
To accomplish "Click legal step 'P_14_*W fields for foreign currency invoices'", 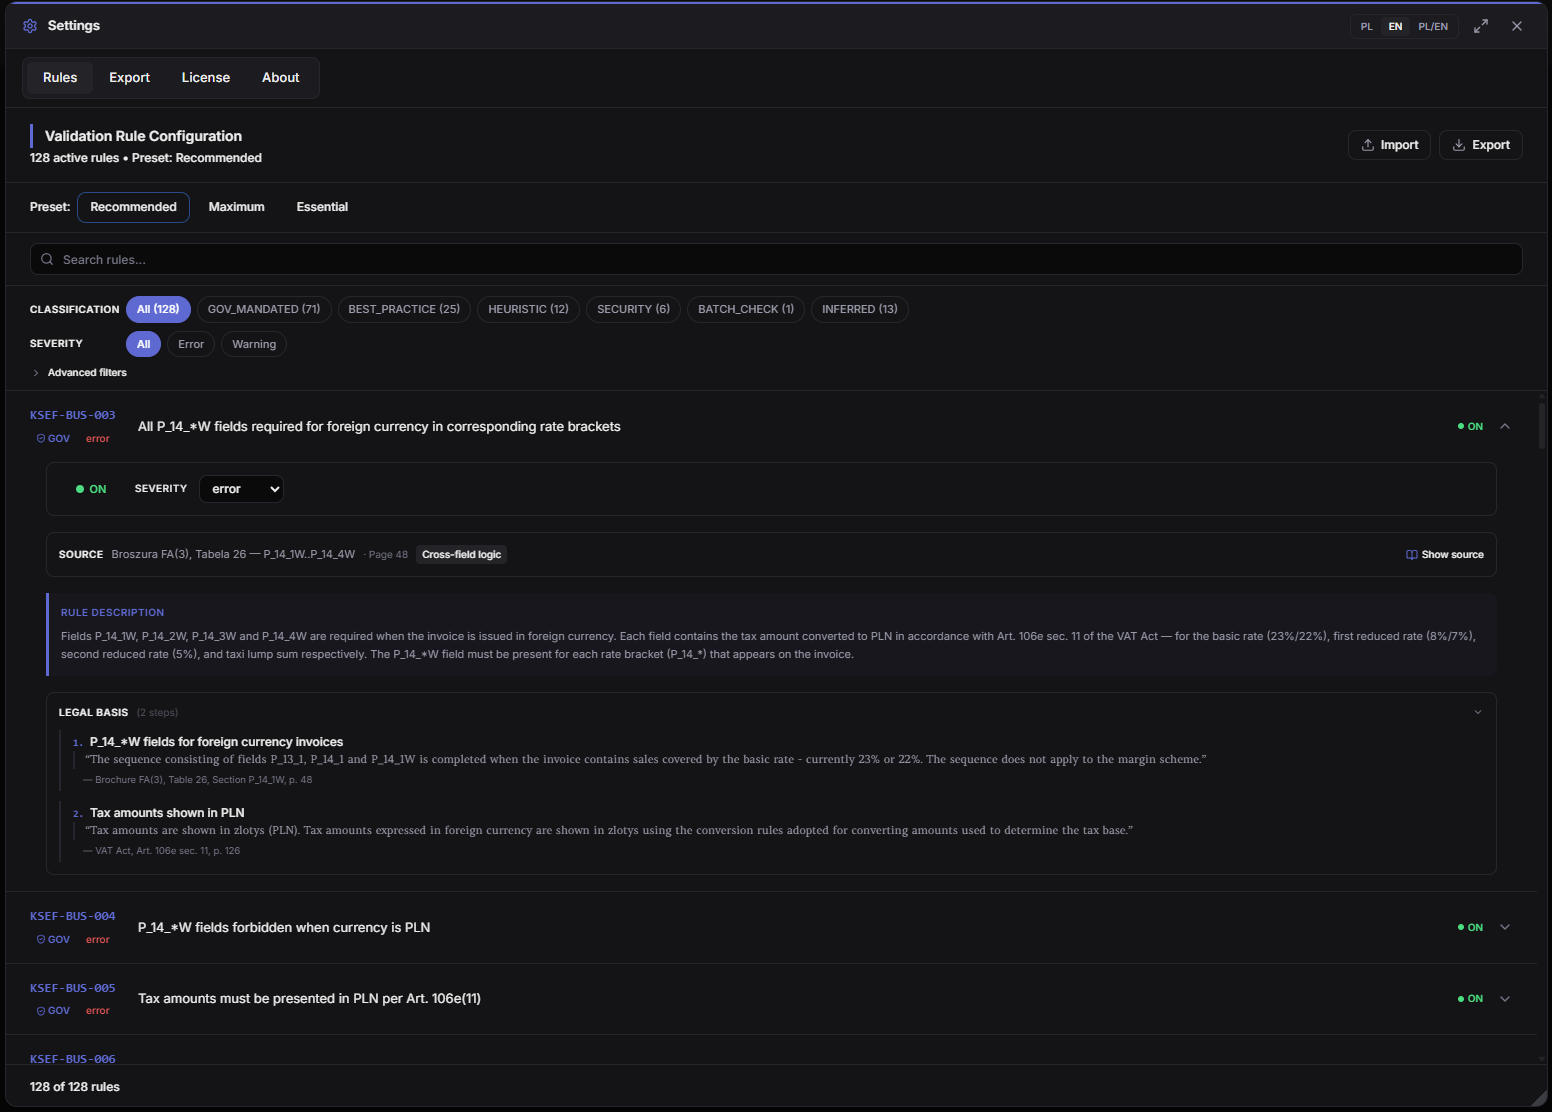I will tap(216, 742).
